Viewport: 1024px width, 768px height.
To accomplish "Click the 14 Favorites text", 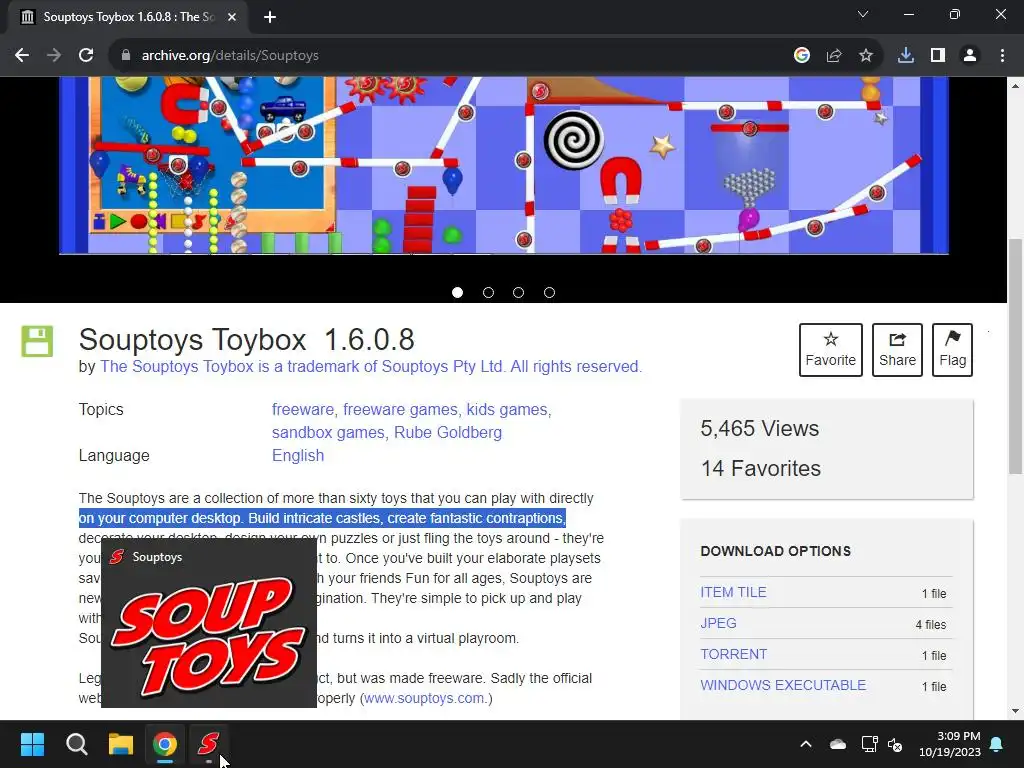I will click(761, 468).
